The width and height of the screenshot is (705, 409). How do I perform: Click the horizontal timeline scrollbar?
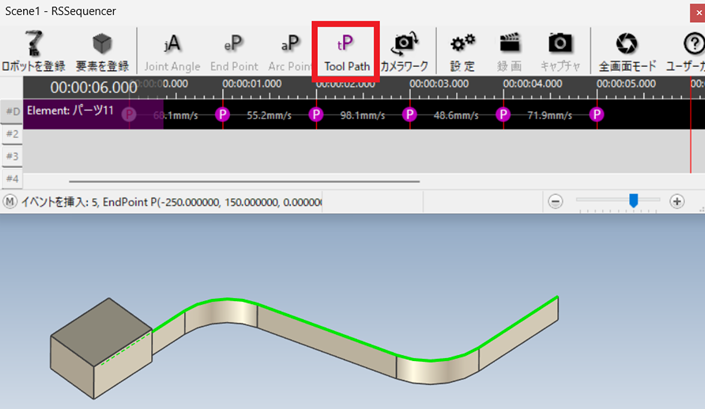tap(244, 182)
